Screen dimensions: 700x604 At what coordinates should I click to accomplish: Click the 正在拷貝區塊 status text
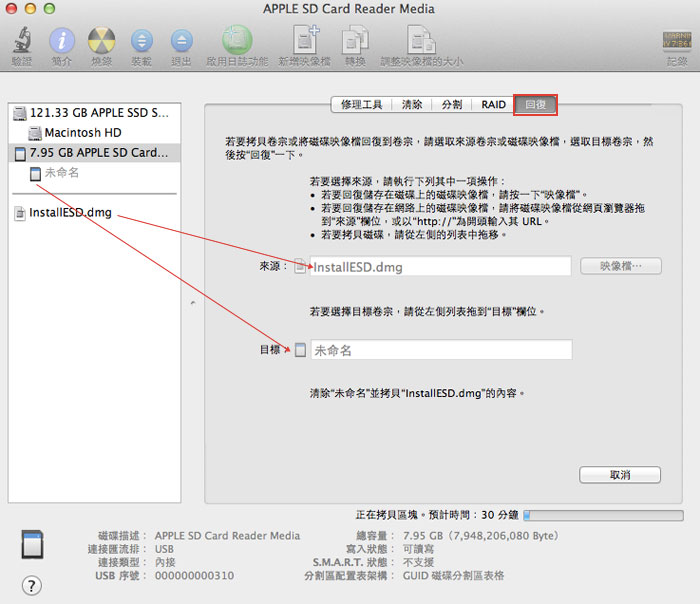pos(437,515)
